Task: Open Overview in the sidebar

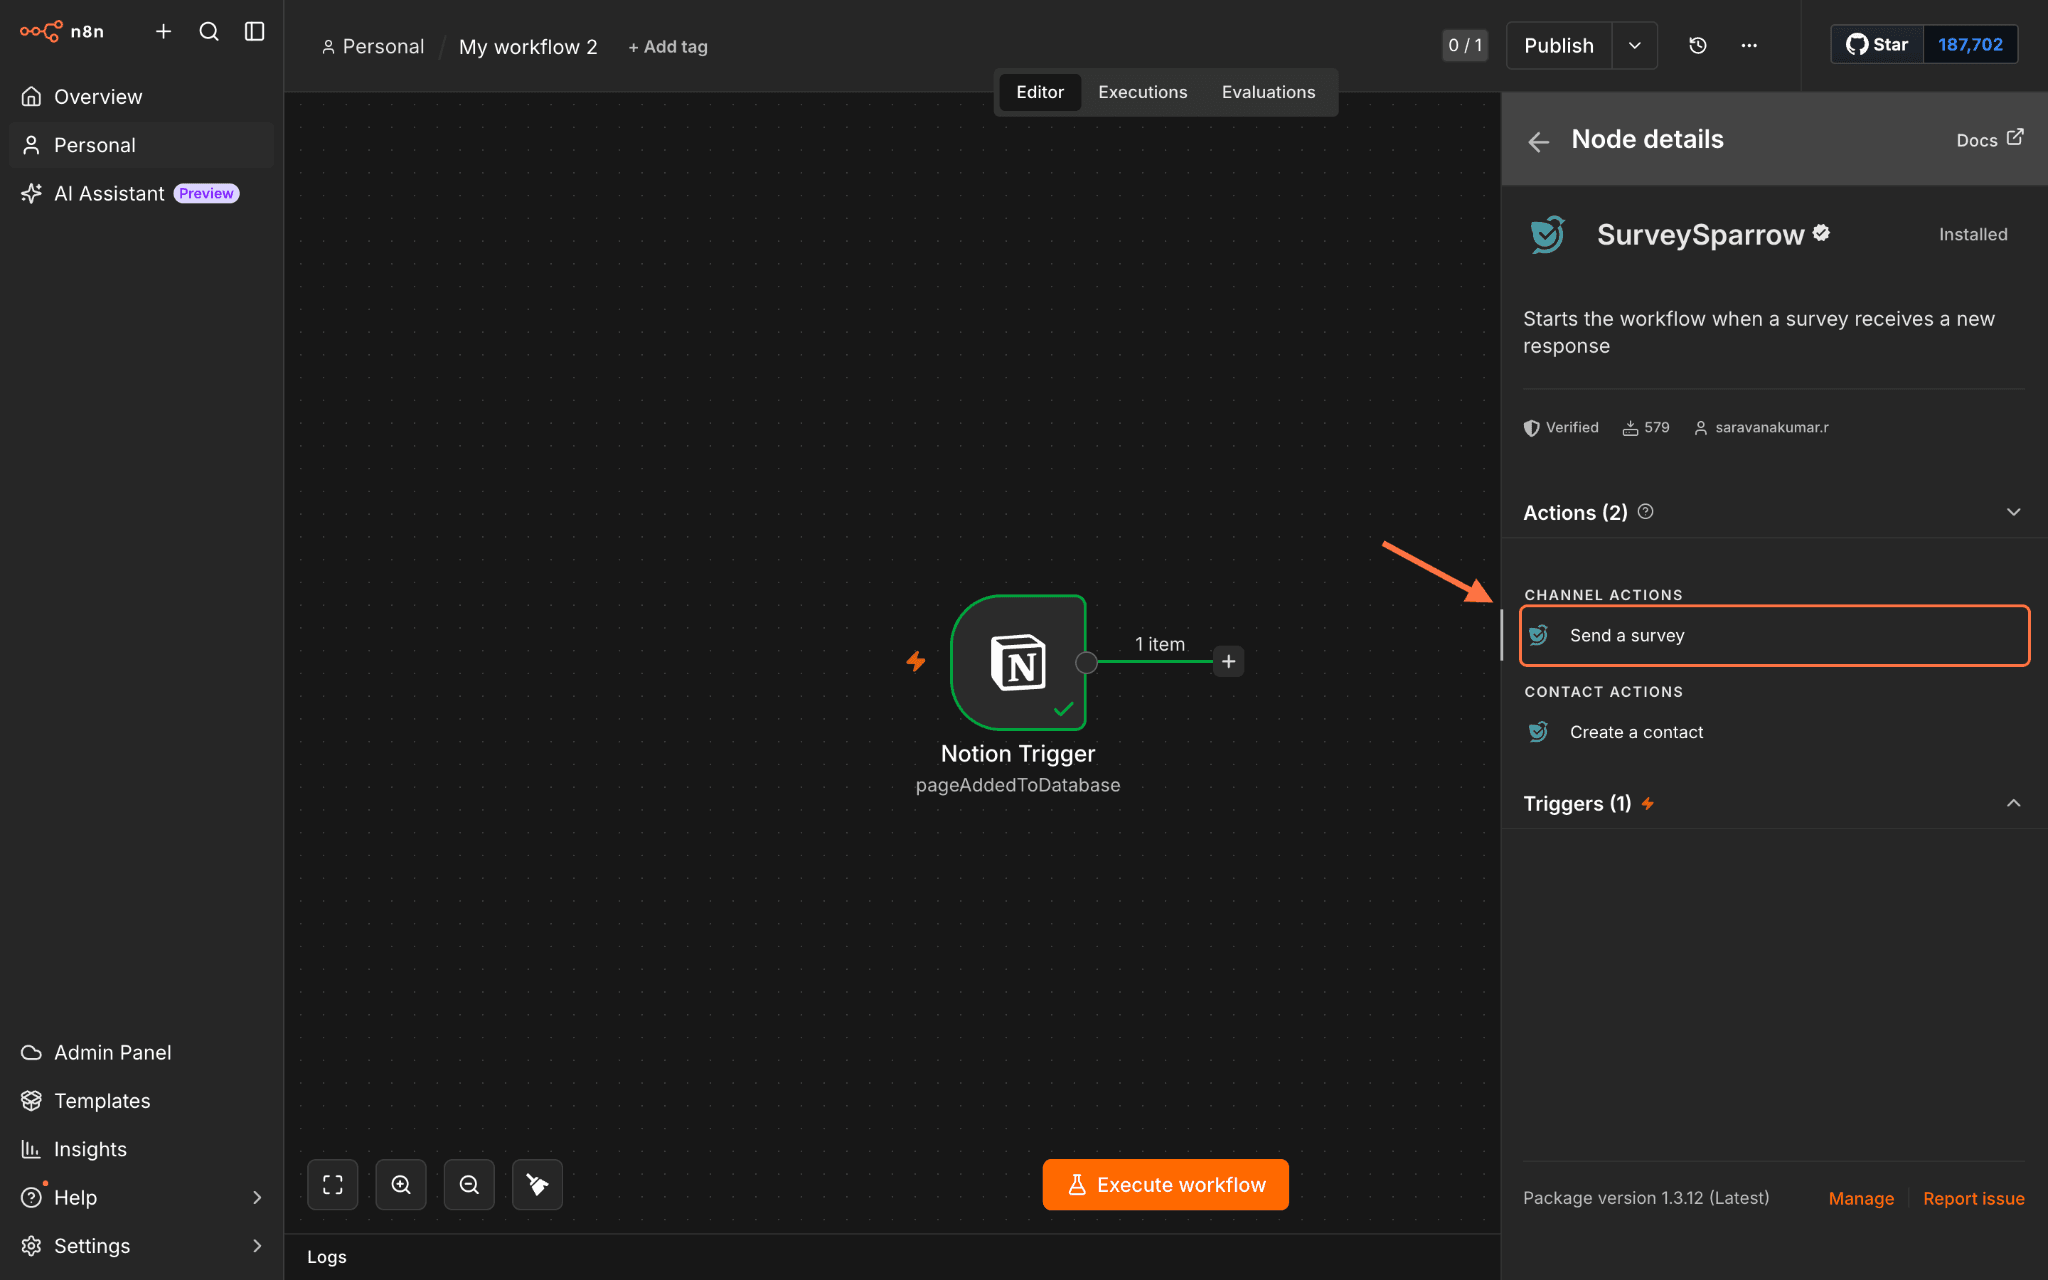Action: pos(141,97)
